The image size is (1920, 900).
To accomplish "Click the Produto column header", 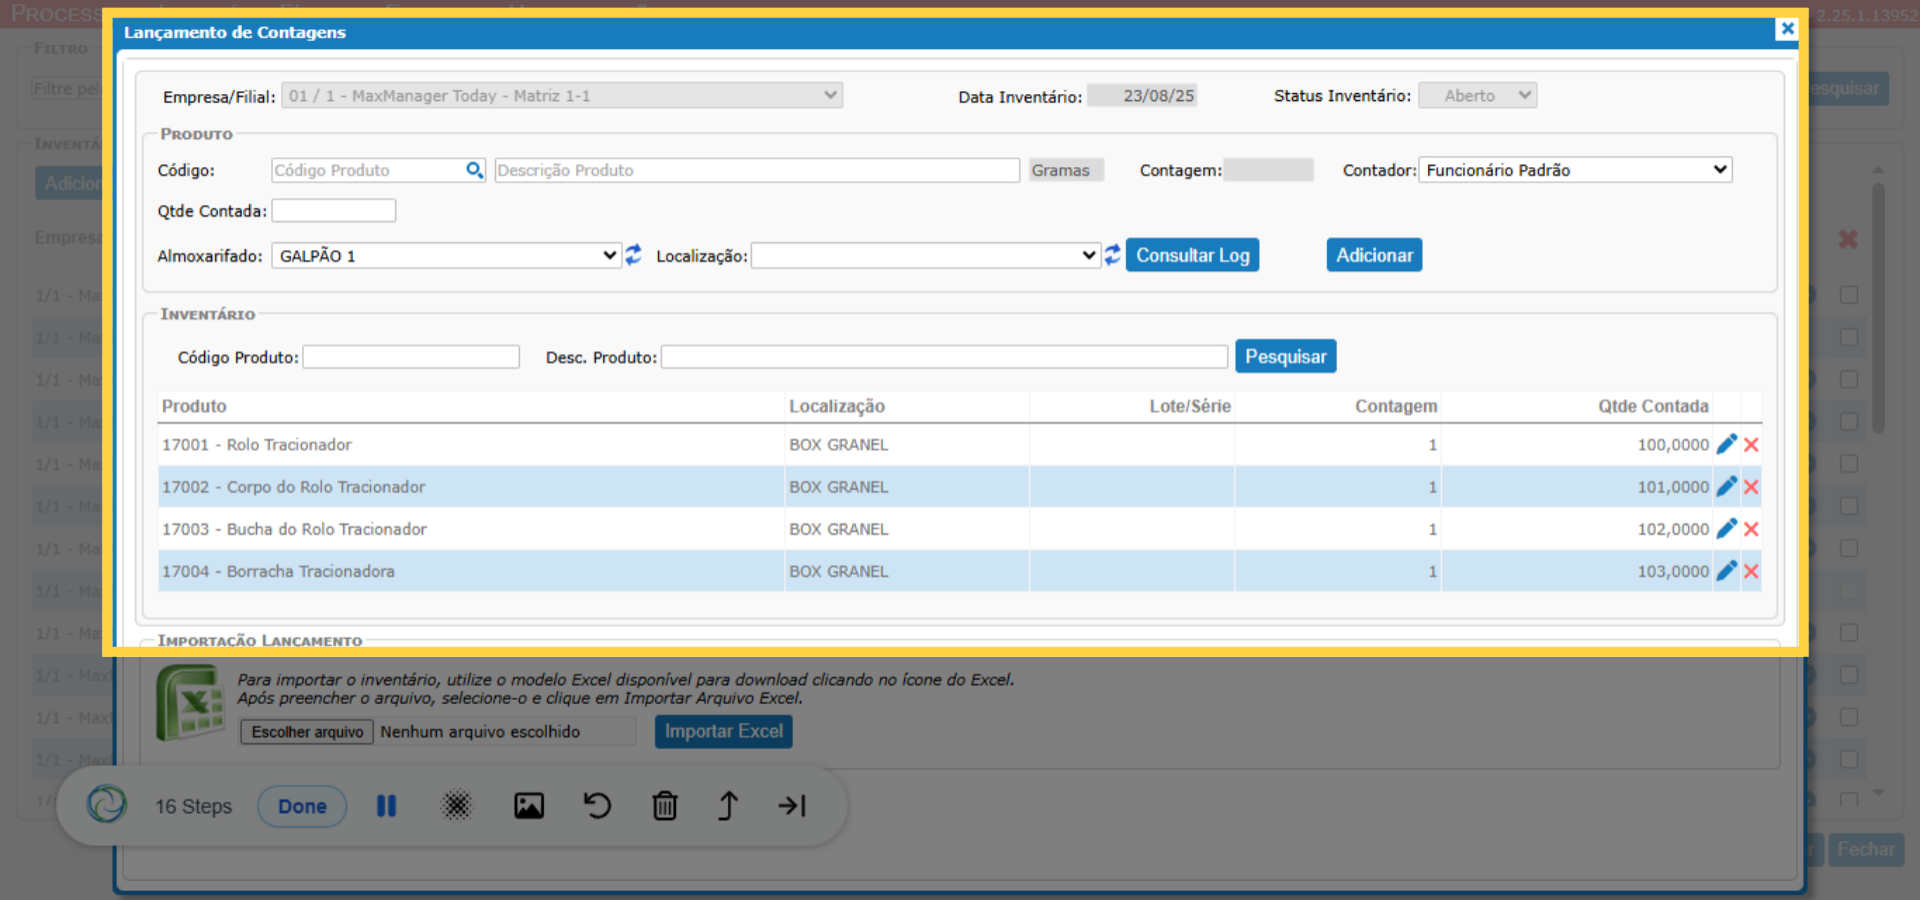I will click(194, 406).
